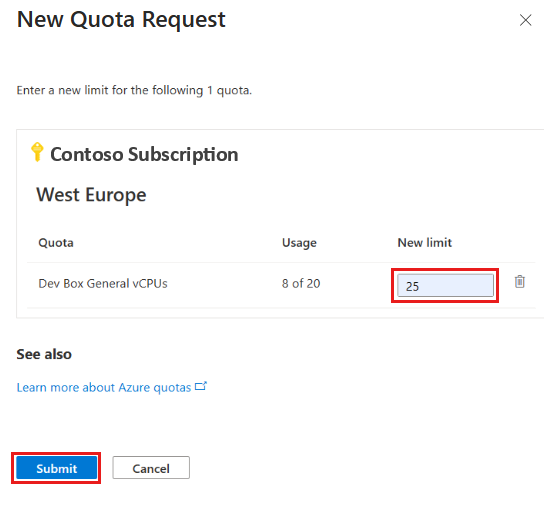Screen dimensions: 544x508
Task: Click the Usage column header
Action: [299, 243]
